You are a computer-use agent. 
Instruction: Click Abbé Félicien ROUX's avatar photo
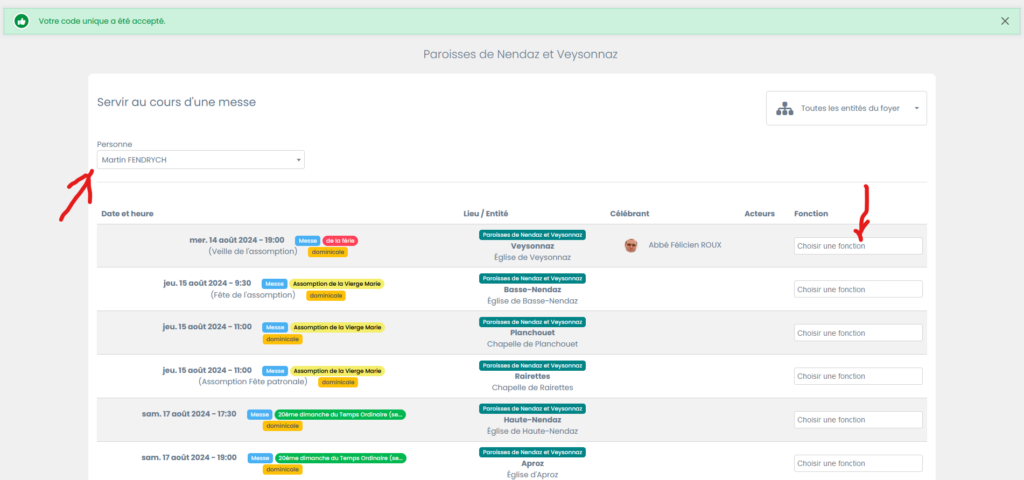631,245
